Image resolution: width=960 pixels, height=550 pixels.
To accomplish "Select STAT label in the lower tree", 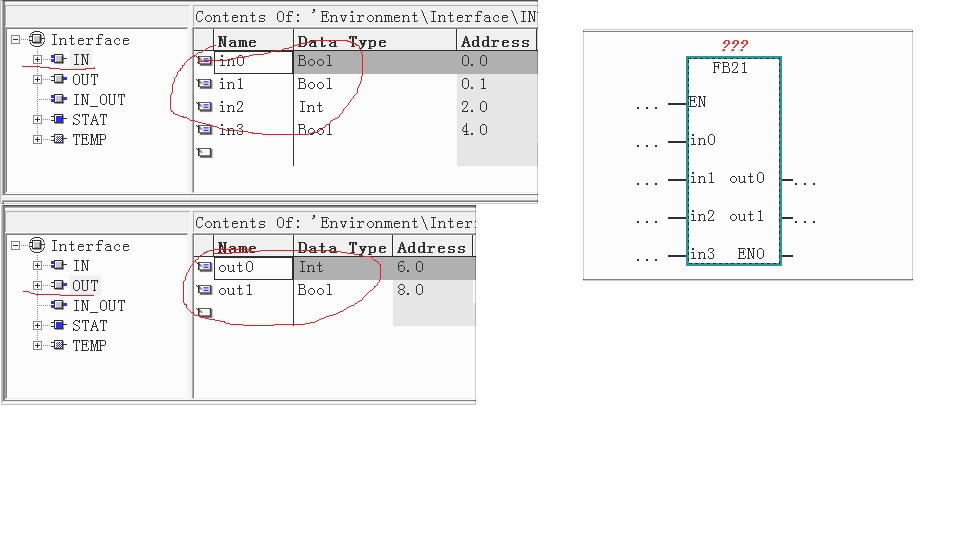I will click(89, 326).
